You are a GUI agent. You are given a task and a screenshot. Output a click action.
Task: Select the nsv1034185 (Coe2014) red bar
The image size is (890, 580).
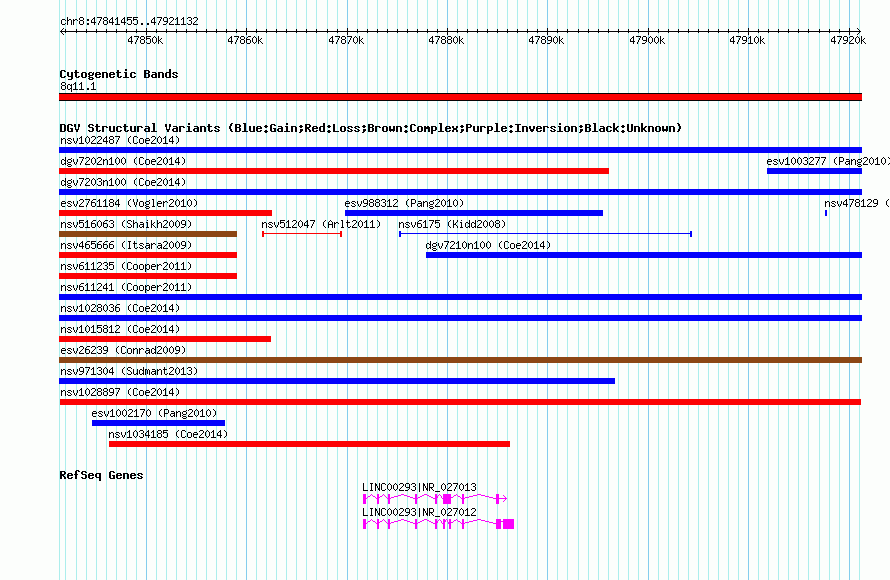pyautogui.click(x=309, y=444)
